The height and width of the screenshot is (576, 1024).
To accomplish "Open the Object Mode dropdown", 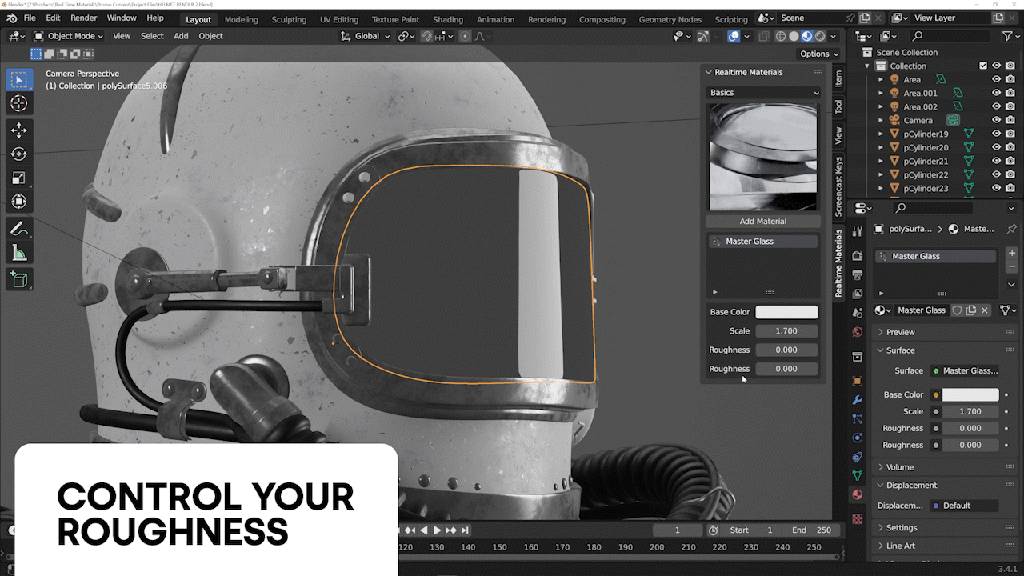I will coord(70,36).
